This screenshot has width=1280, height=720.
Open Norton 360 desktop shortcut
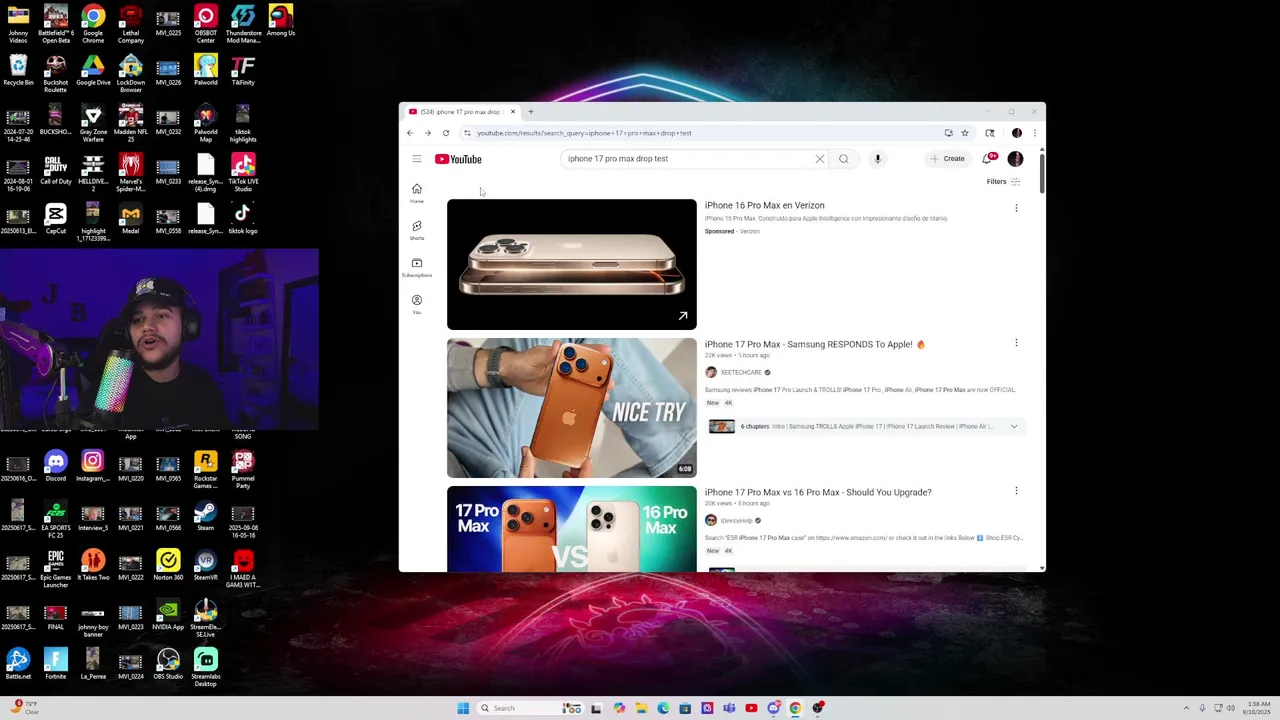coord(168,566)
